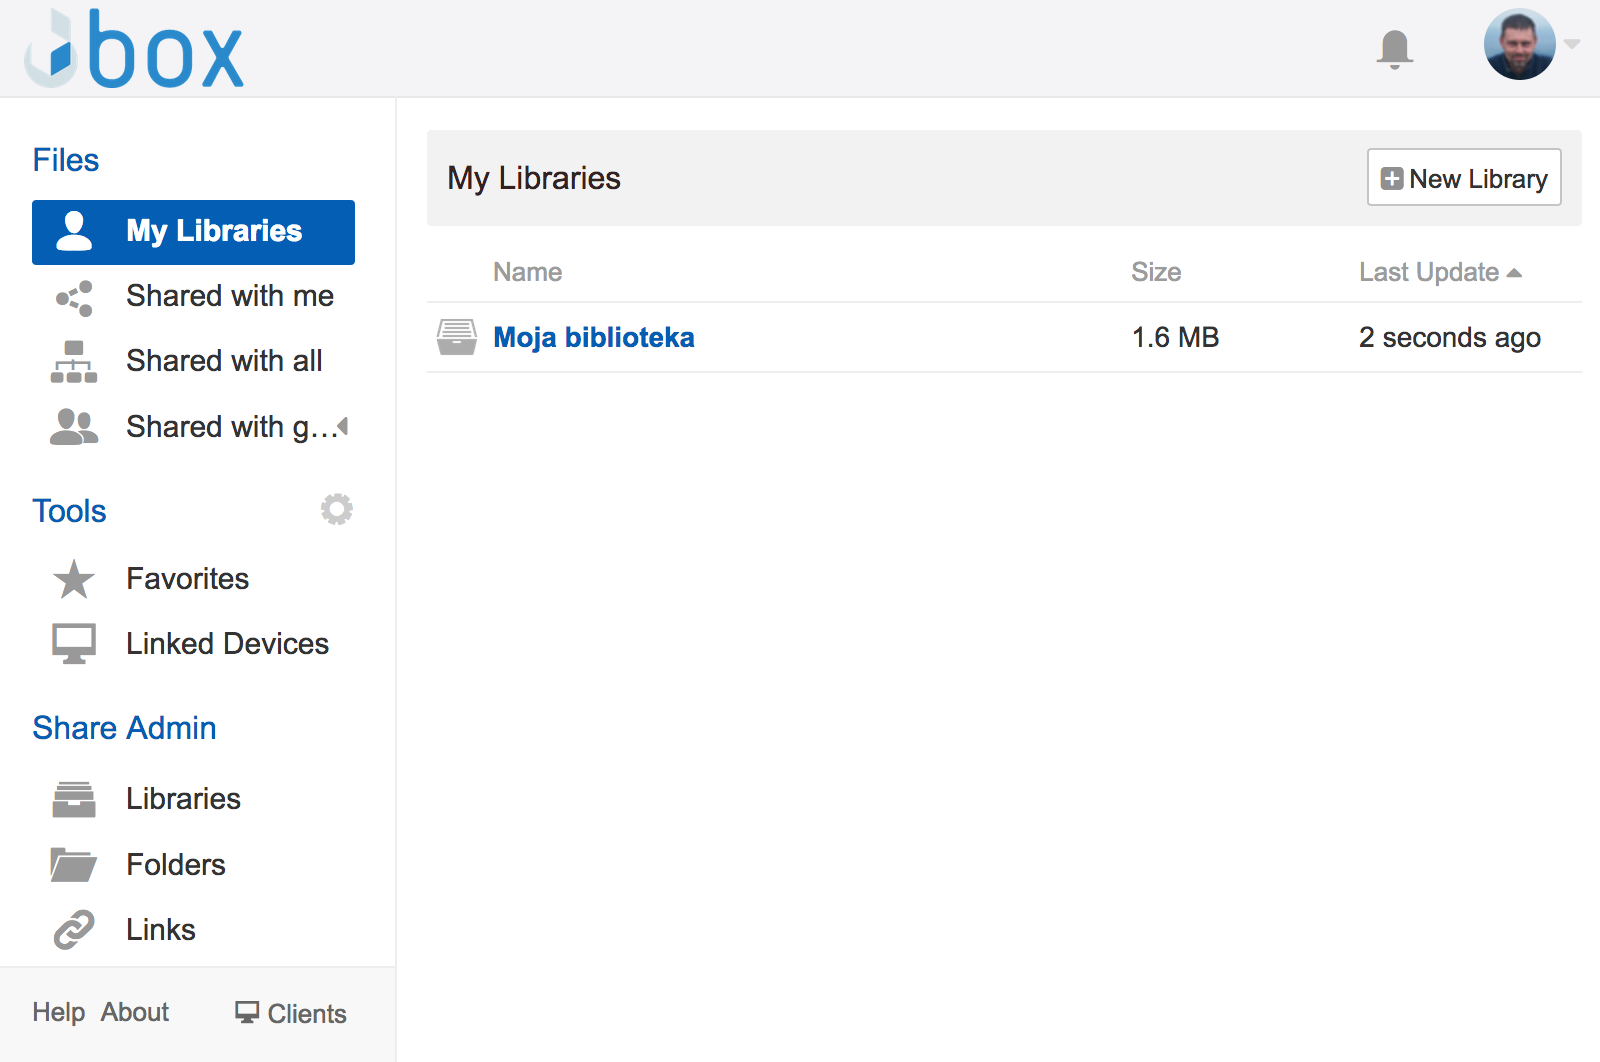Expand the dropdown arrow beside the avatar
This screenshot has width=1600, height=1062.
pos(1571,44)
